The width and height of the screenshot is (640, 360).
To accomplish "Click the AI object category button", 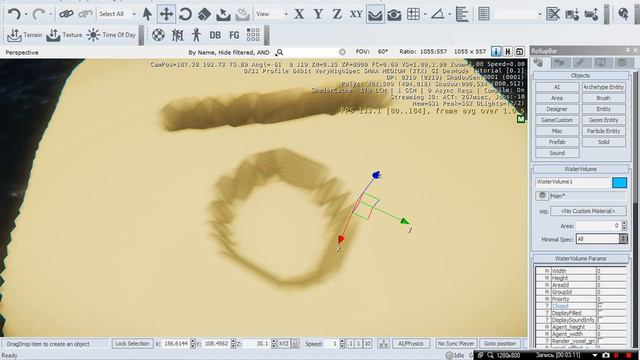I will pos(557,87).
